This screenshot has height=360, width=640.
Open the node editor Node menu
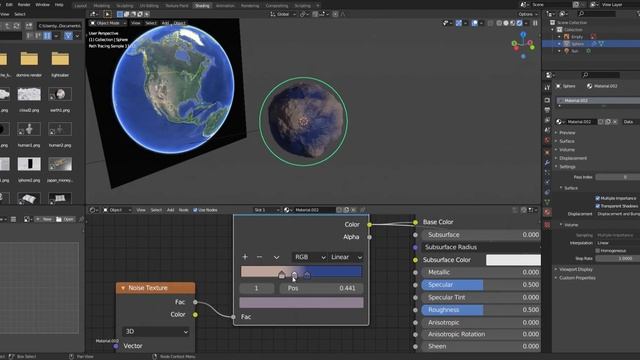[184, 210]
